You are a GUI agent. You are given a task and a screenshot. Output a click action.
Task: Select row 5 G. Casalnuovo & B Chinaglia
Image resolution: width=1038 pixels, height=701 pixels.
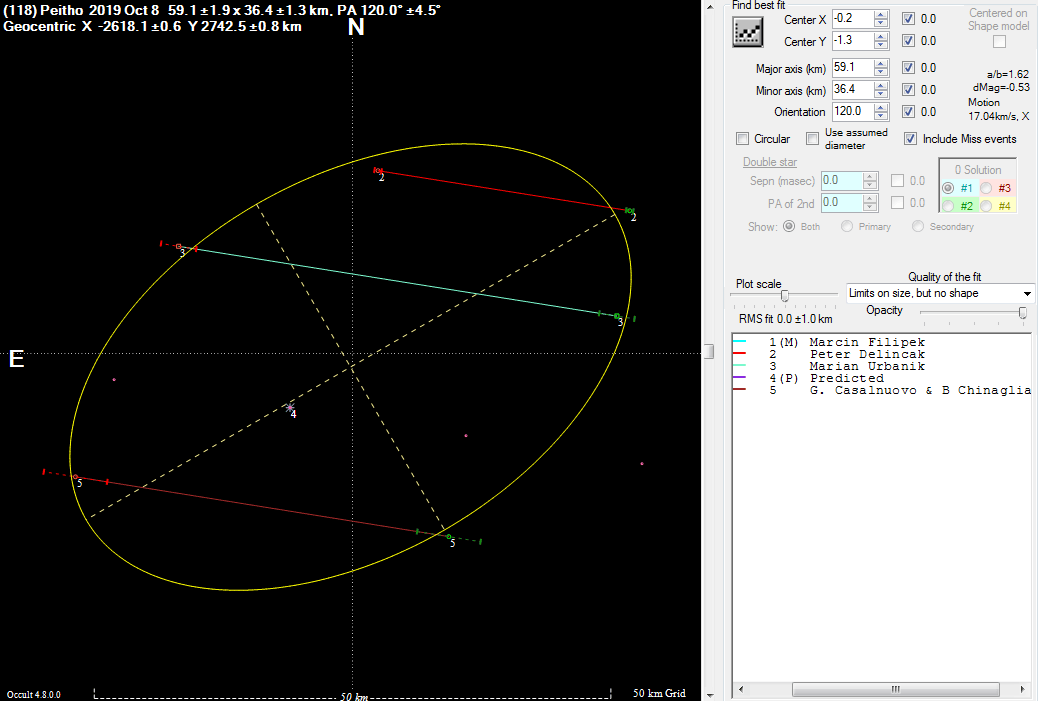click(x=882, y=391)
